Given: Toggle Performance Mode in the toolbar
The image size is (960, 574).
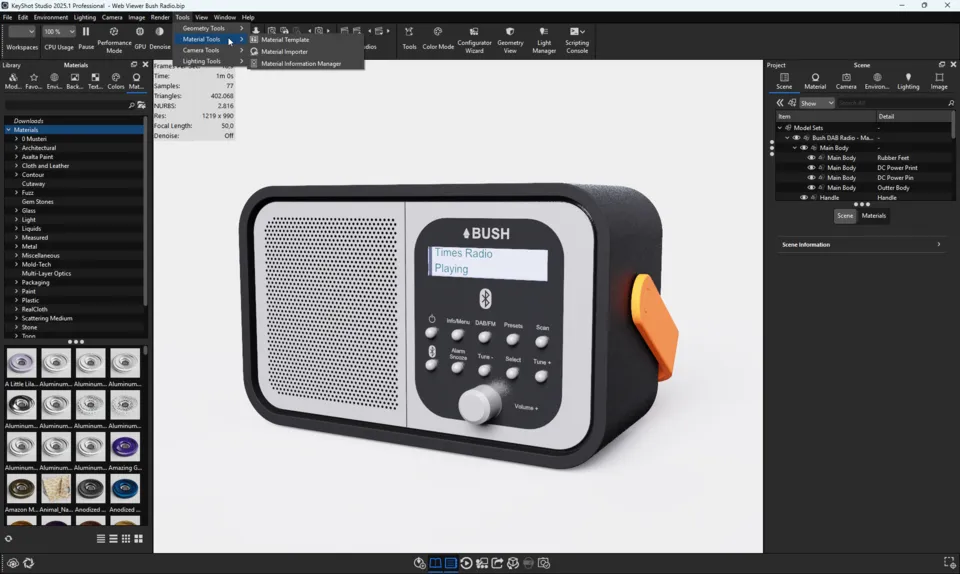Looking at the screenshot, I should 114,40.
